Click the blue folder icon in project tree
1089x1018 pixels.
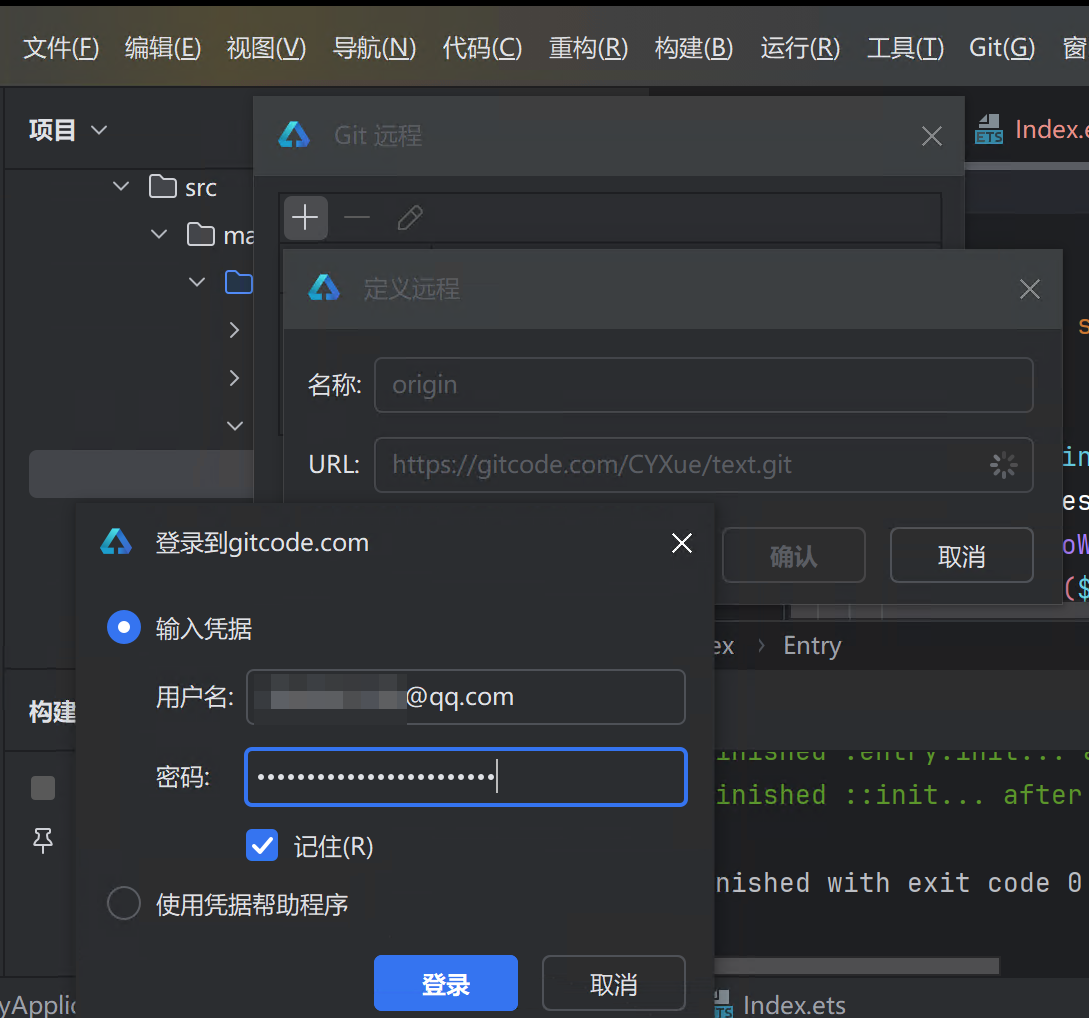[238, 283]
